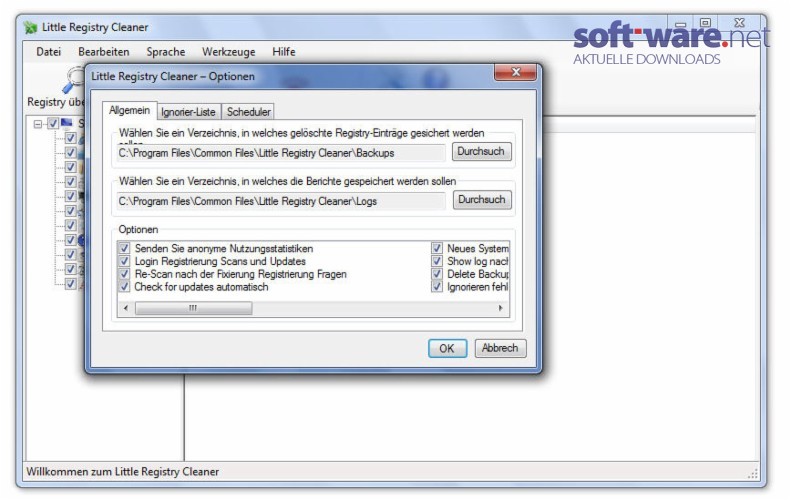Click the Optionen group label
The width and height of the screenshot is (791, 500).
[x=138, y=230]
